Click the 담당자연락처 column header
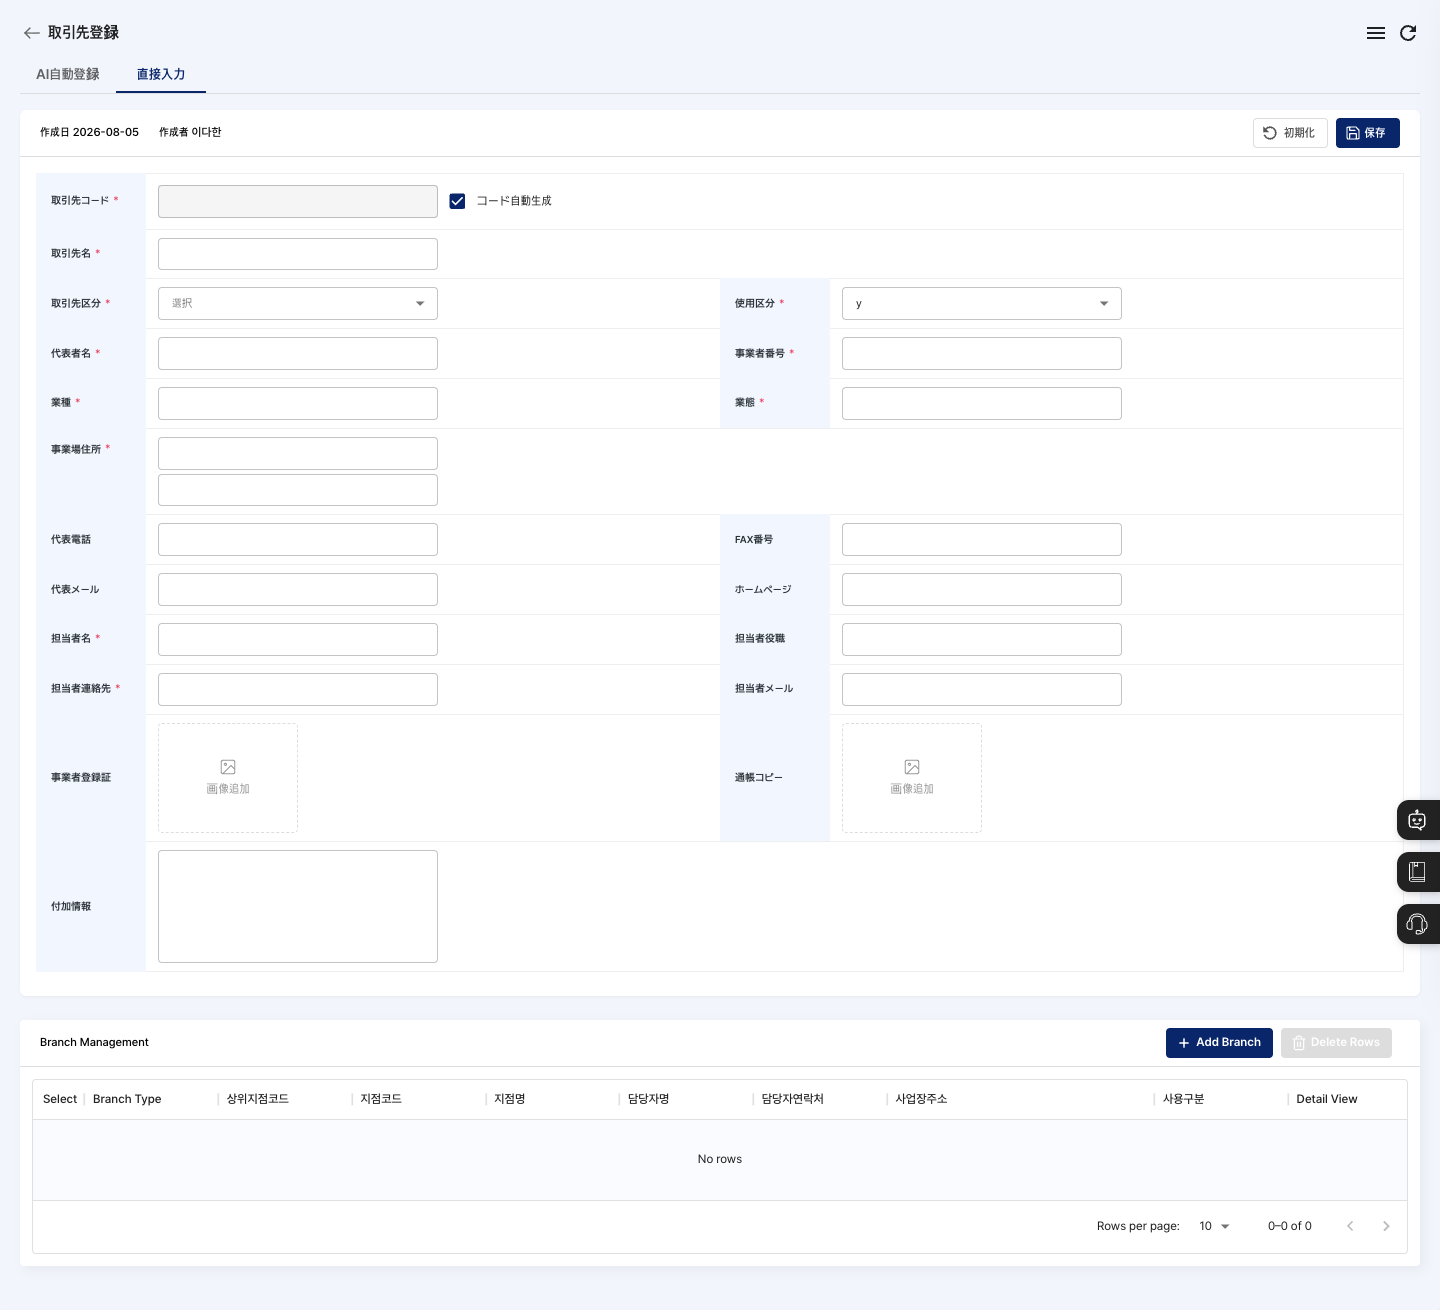 [793, 1099]
